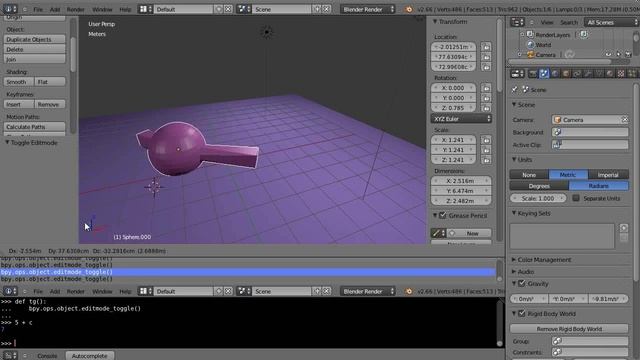640x360 pixels.
Task: Toggle Camera renderability in Outliner
Action: [628, 54]
